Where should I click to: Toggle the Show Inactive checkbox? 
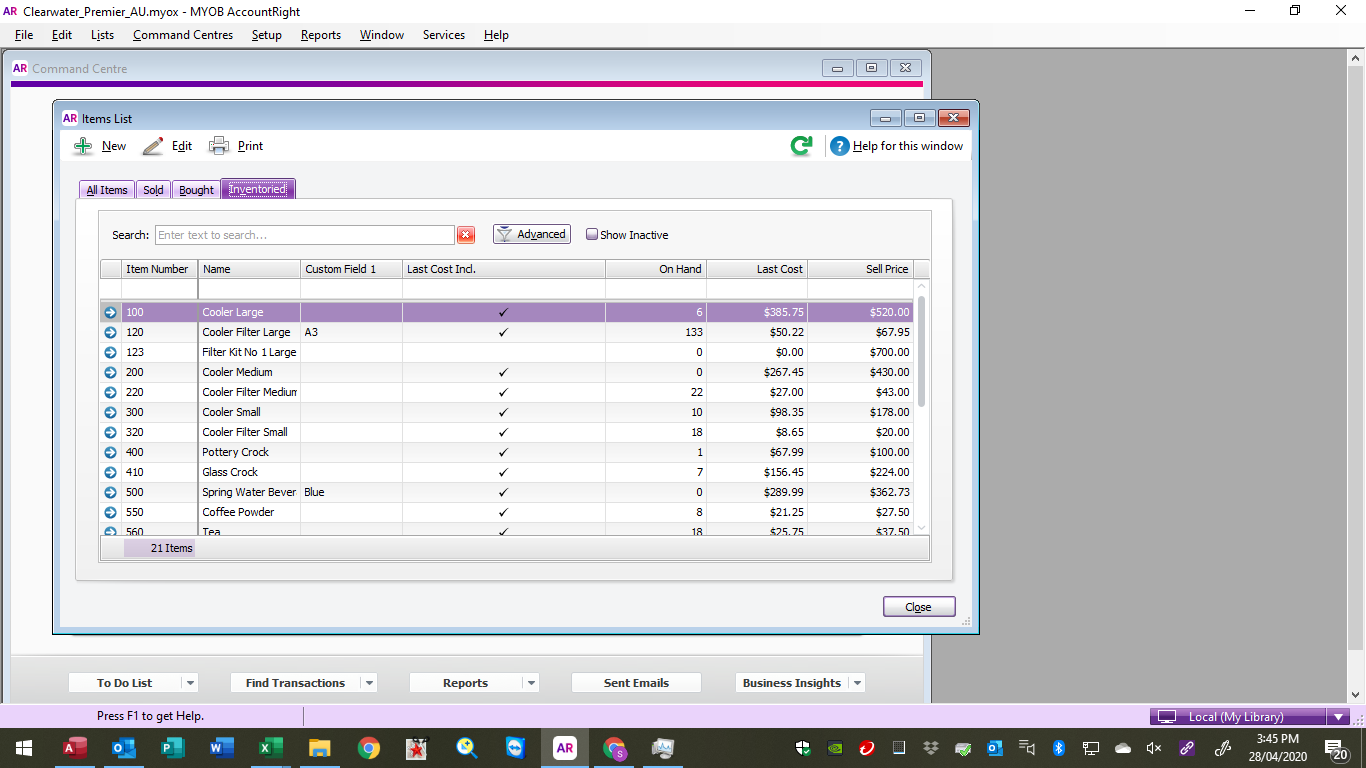point(592,235)
